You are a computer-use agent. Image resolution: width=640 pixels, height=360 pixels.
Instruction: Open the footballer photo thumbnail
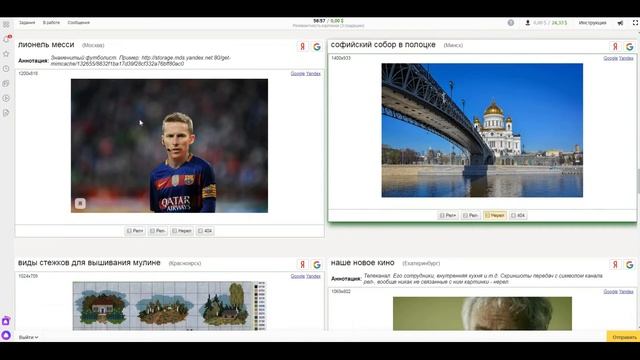(x=169, y=146)
